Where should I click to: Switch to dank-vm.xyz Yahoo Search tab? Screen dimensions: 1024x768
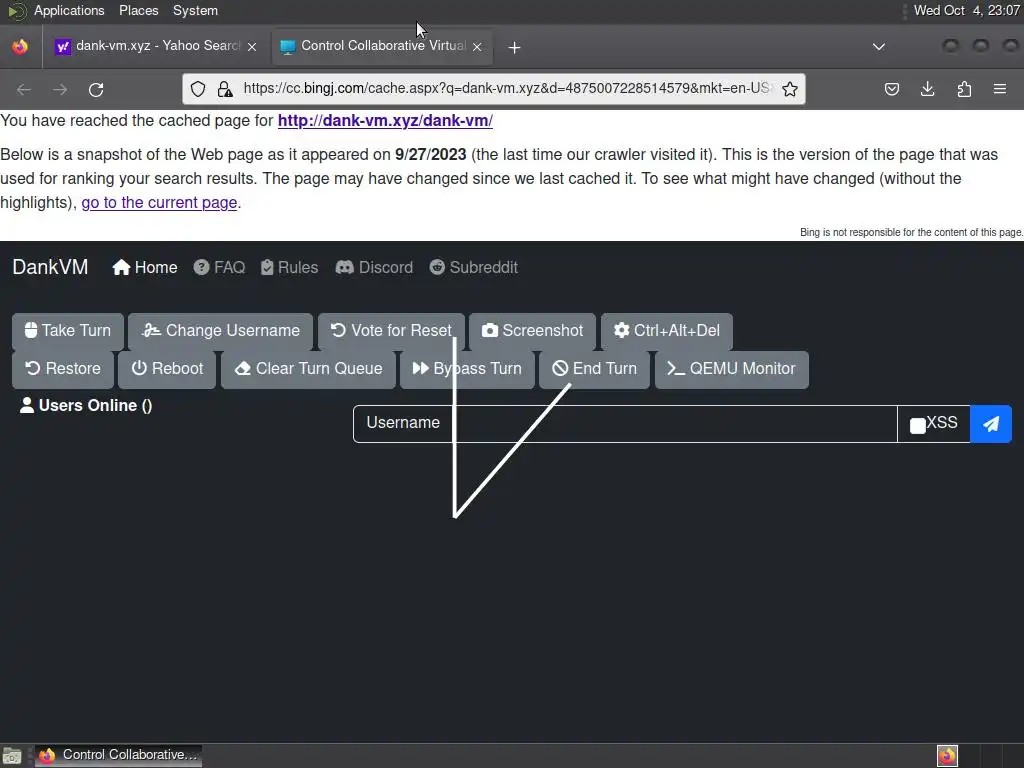(x=157, y=46)
